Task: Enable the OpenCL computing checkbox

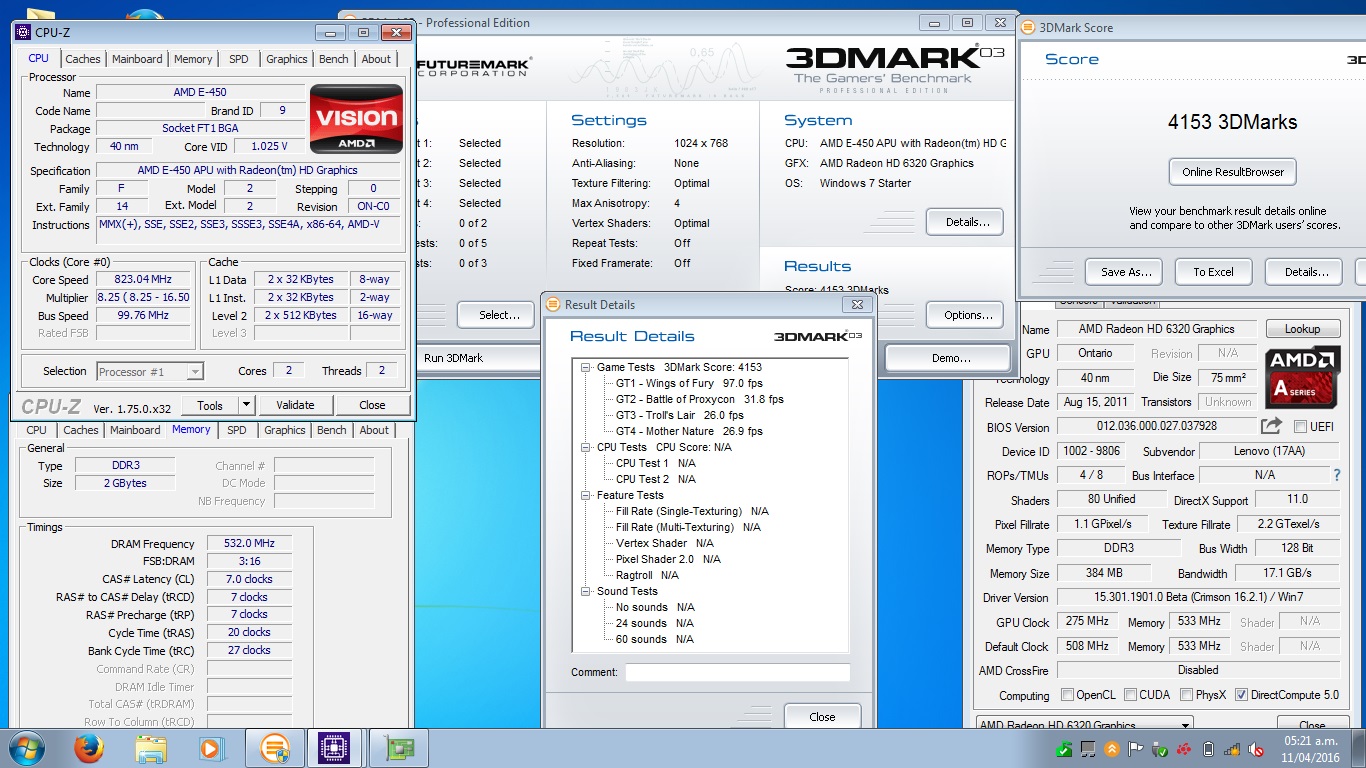Action: tap(1067, 695)
